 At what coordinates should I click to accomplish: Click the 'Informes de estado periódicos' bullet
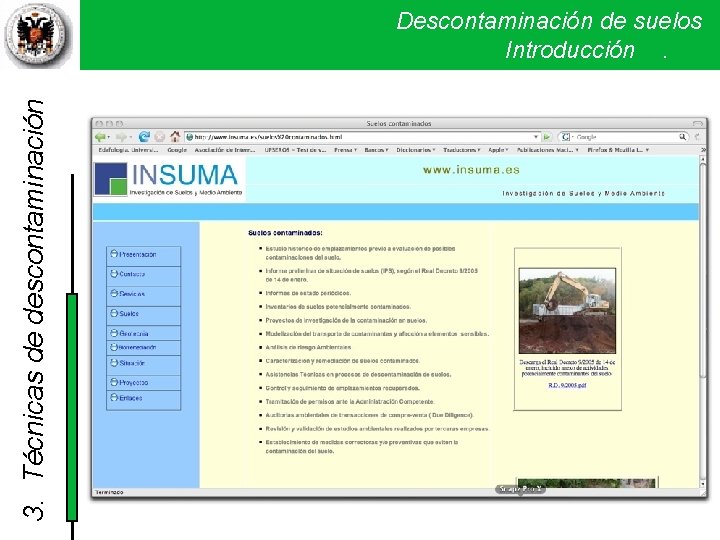coord(308,293)
